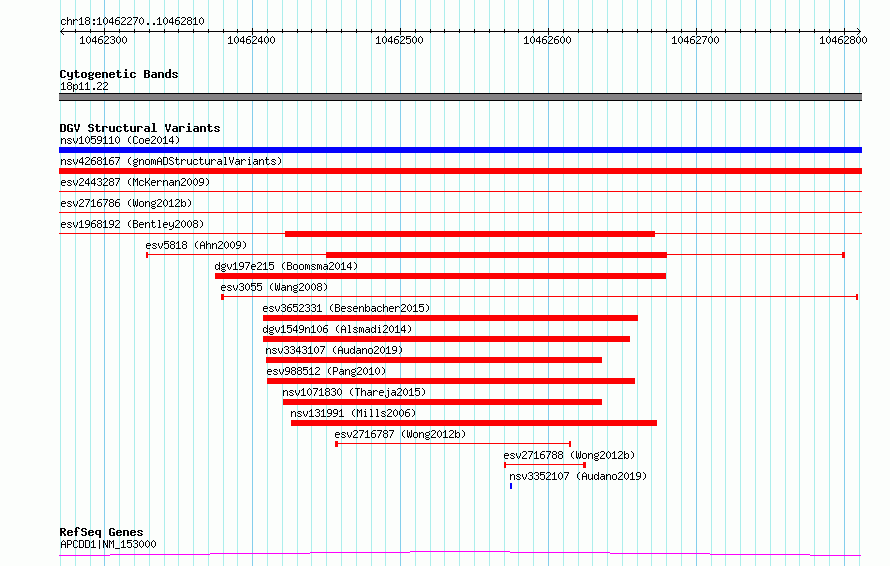
Task: Open variant esv2716786 (Wong2012b) label
Action: 126,203
